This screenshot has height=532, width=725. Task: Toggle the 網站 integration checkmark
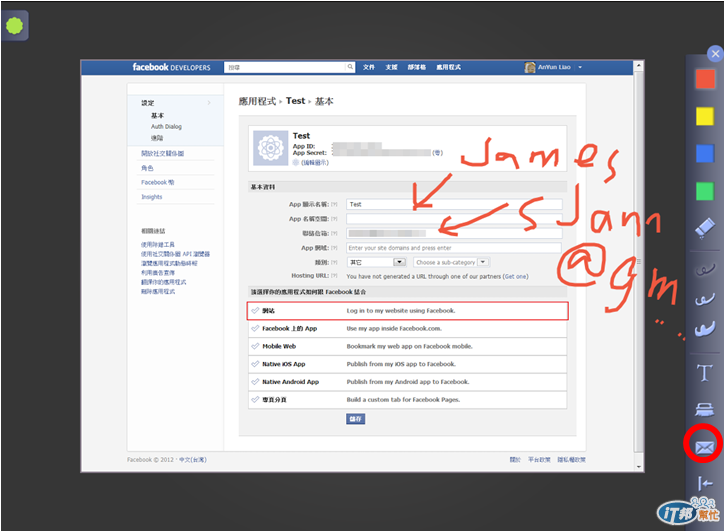tap(255, 310)
